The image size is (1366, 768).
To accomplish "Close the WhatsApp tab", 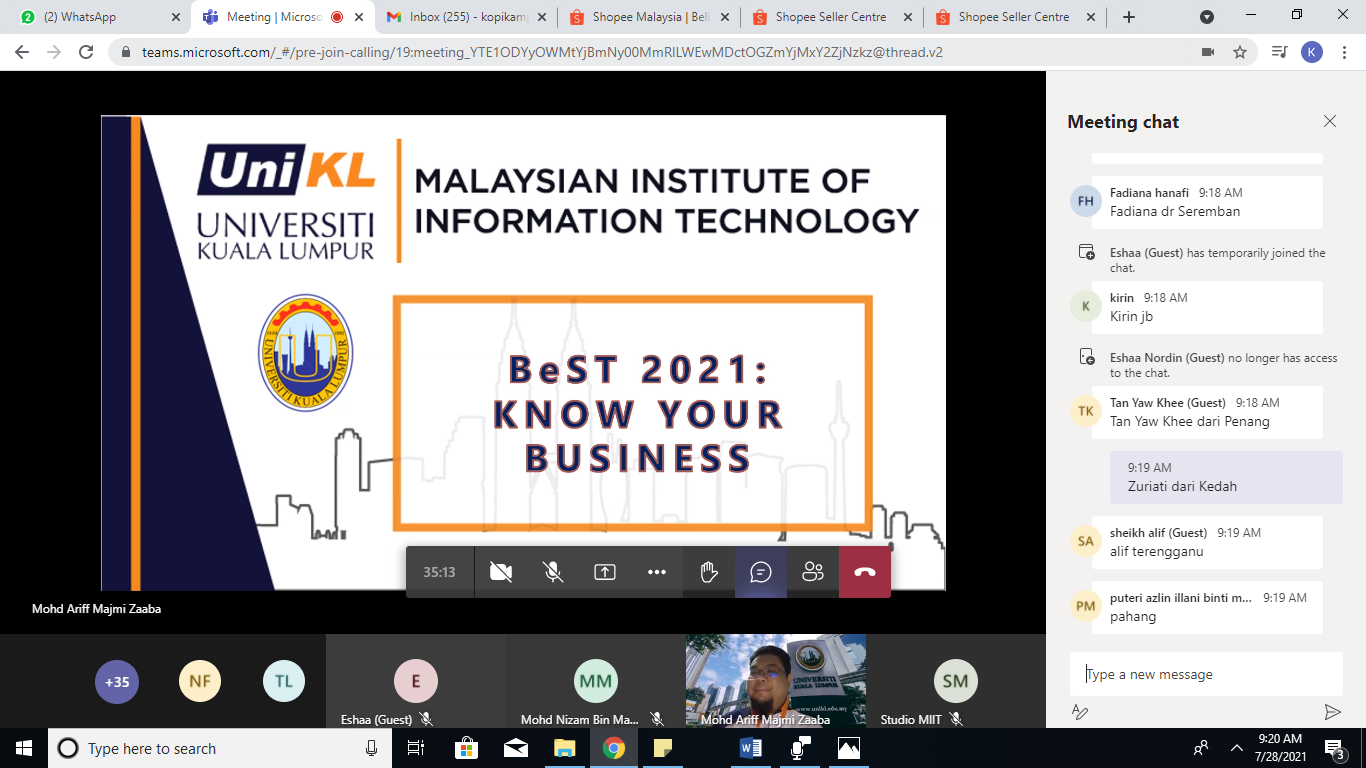I will pos(176,17).
